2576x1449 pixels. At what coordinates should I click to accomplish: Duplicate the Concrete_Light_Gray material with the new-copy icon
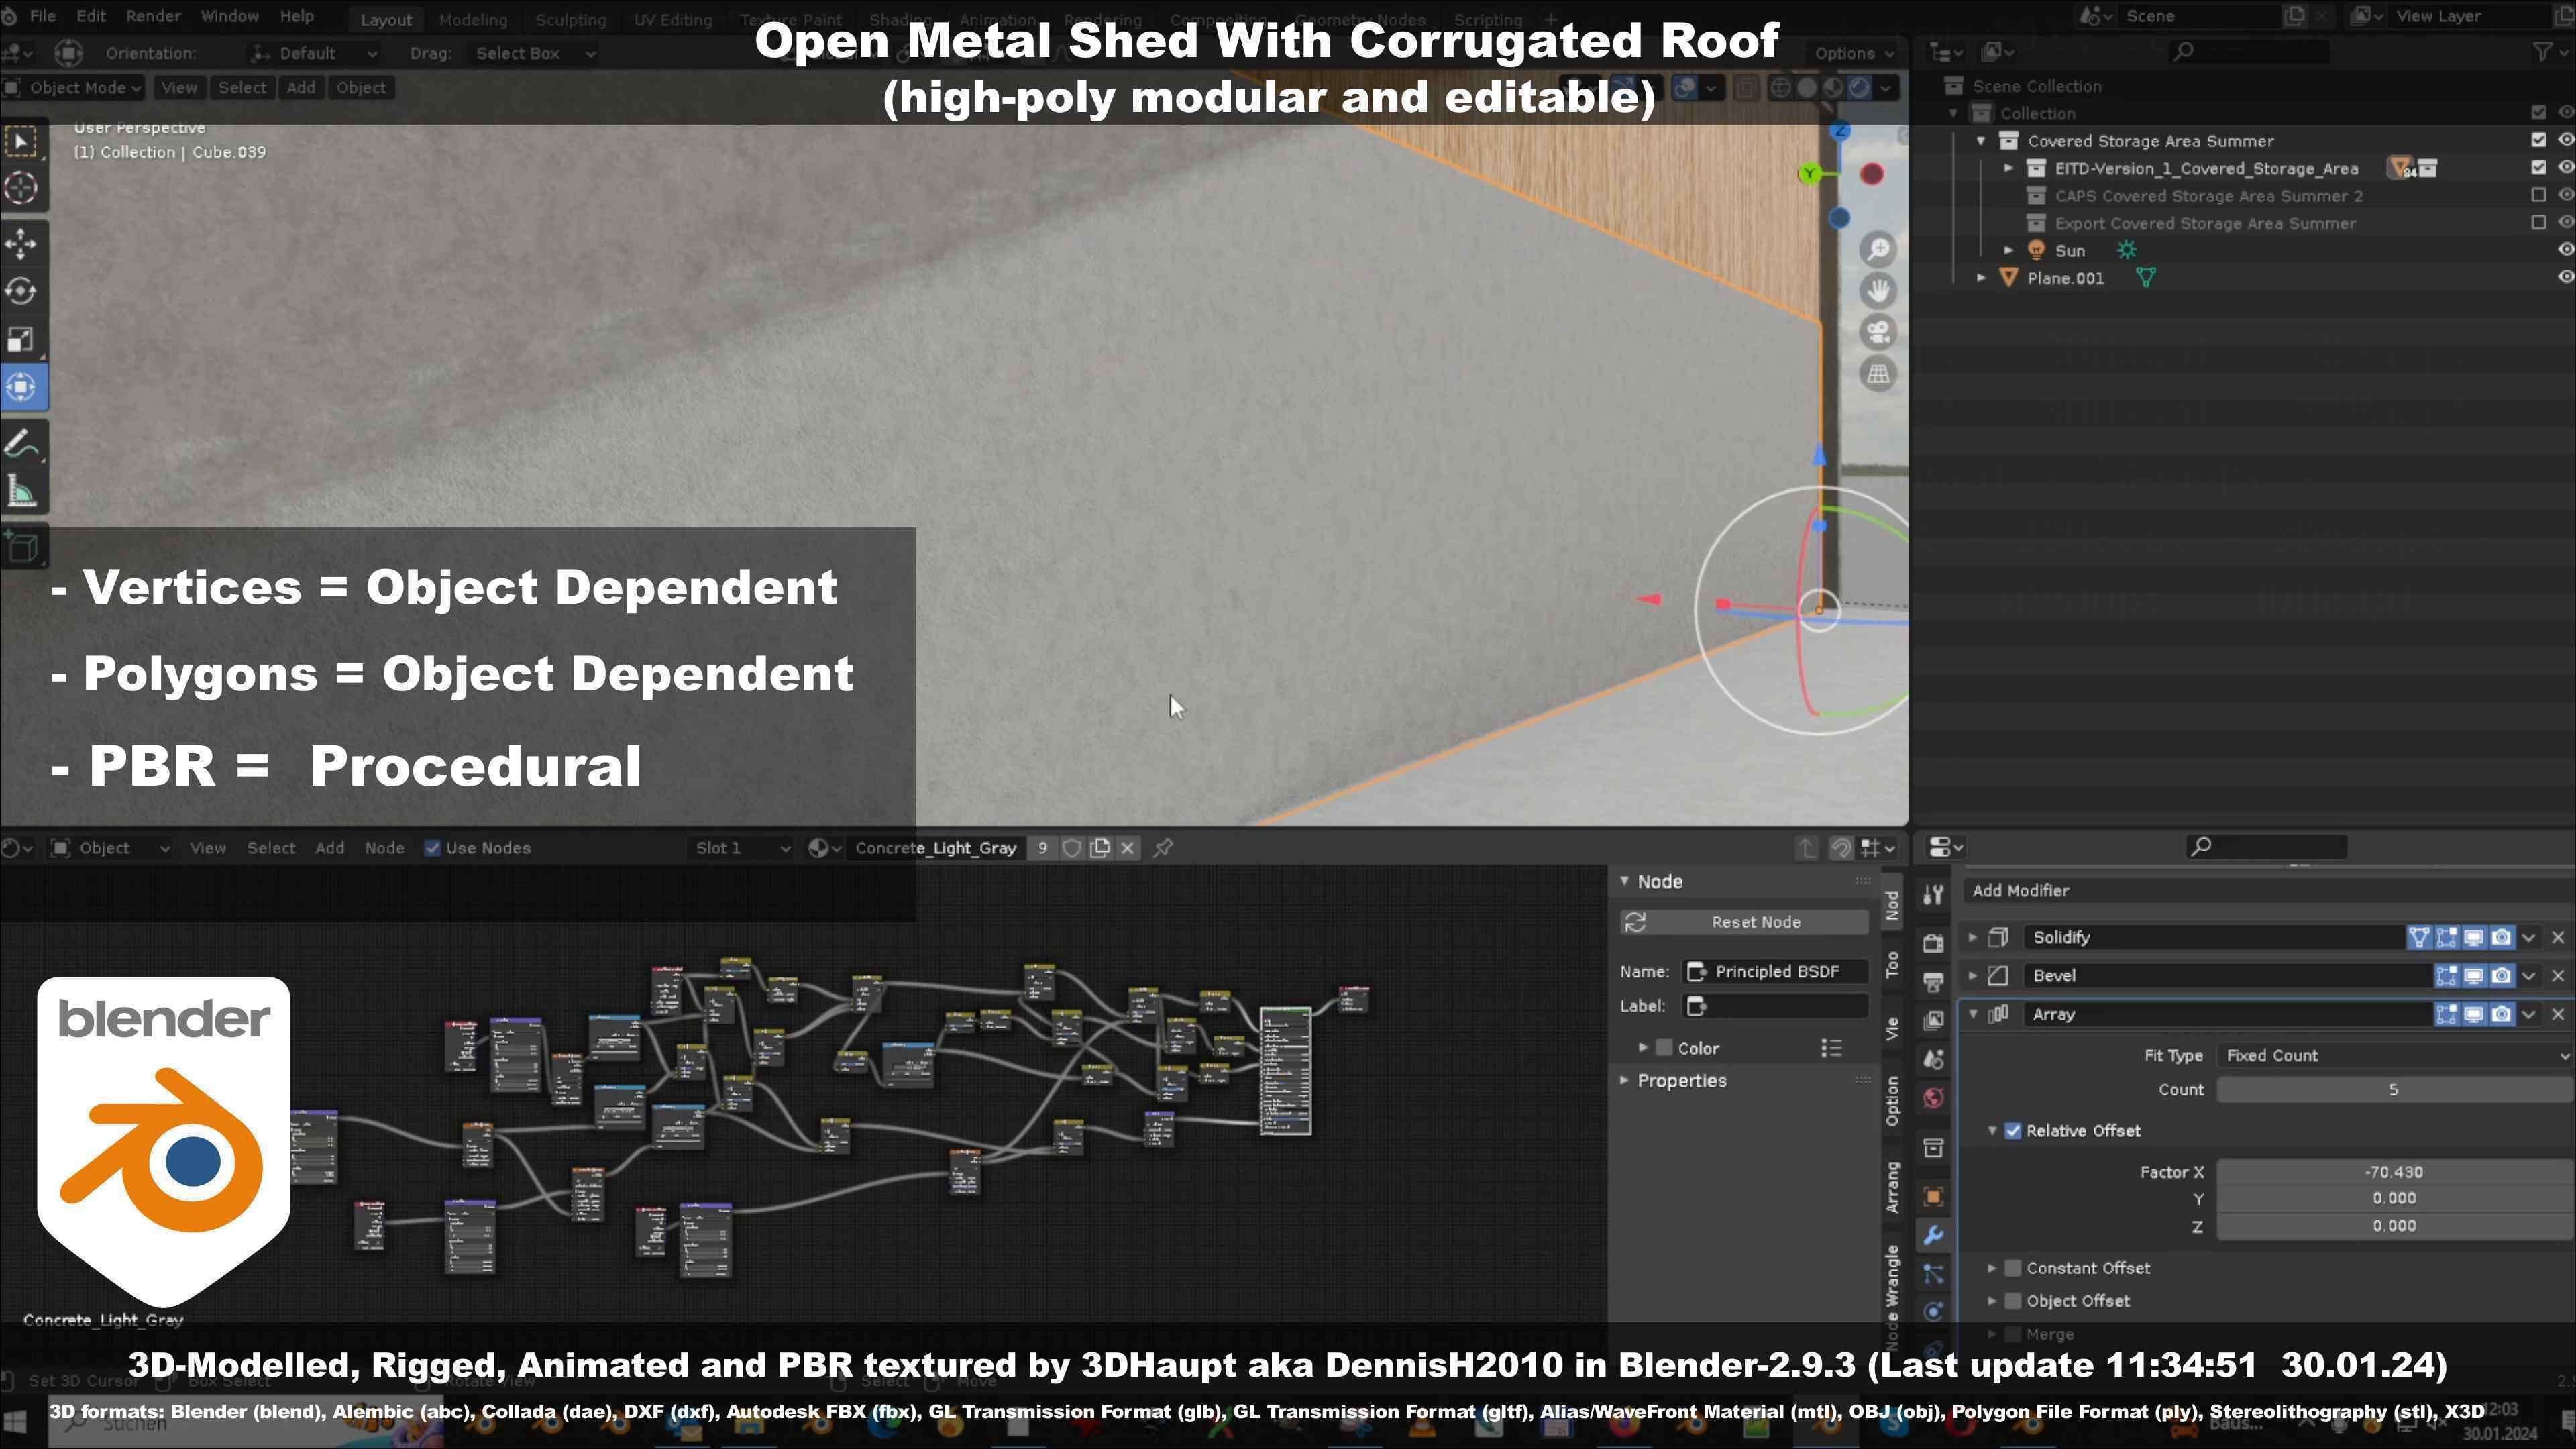(1100, 848)
